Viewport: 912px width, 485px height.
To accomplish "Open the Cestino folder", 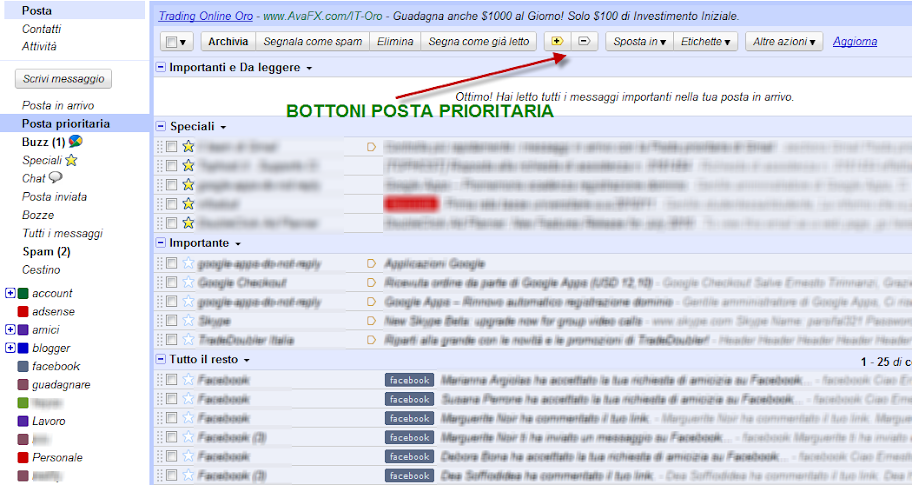I will [x=41, y=270].
